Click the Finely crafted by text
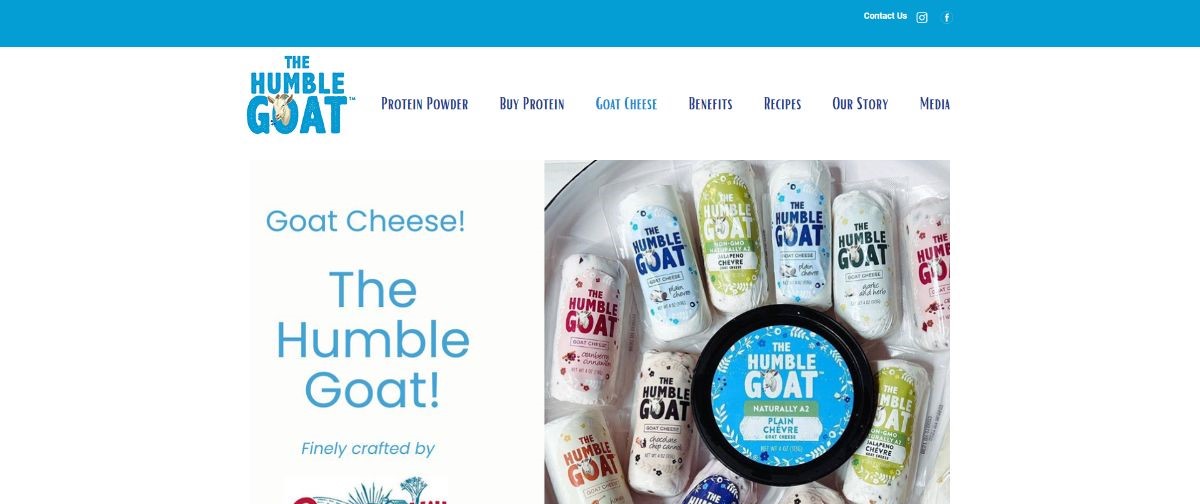 [x=368, y=449]
